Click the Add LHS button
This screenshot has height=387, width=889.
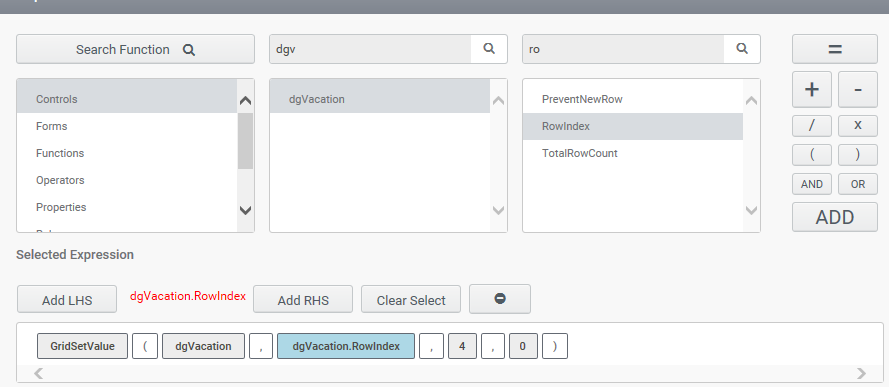pyautogui.click(x=67, y=300)
